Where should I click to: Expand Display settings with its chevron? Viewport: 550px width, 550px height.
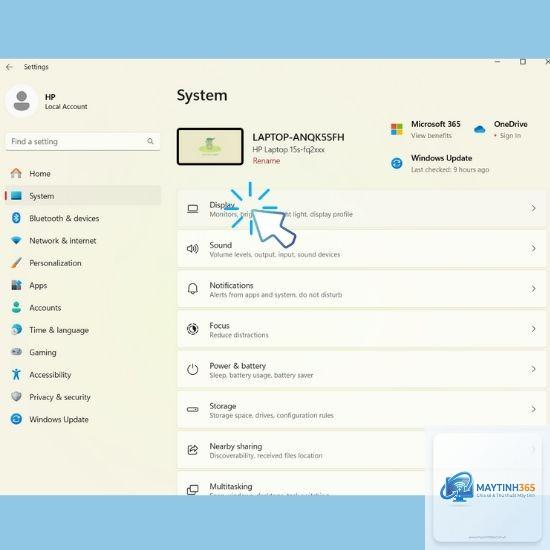pos(533,208)
